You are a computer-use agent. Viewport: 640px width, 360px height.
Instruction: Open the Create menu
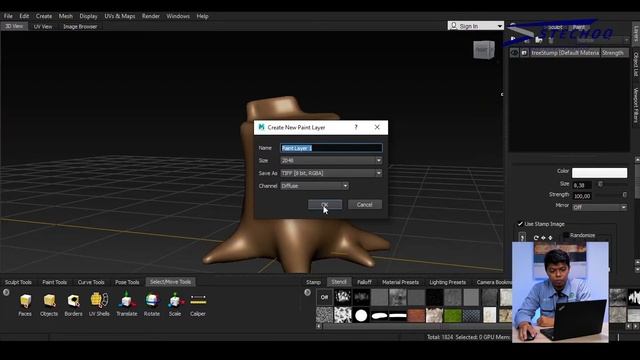pyautogui.click(x=44, y=16)
